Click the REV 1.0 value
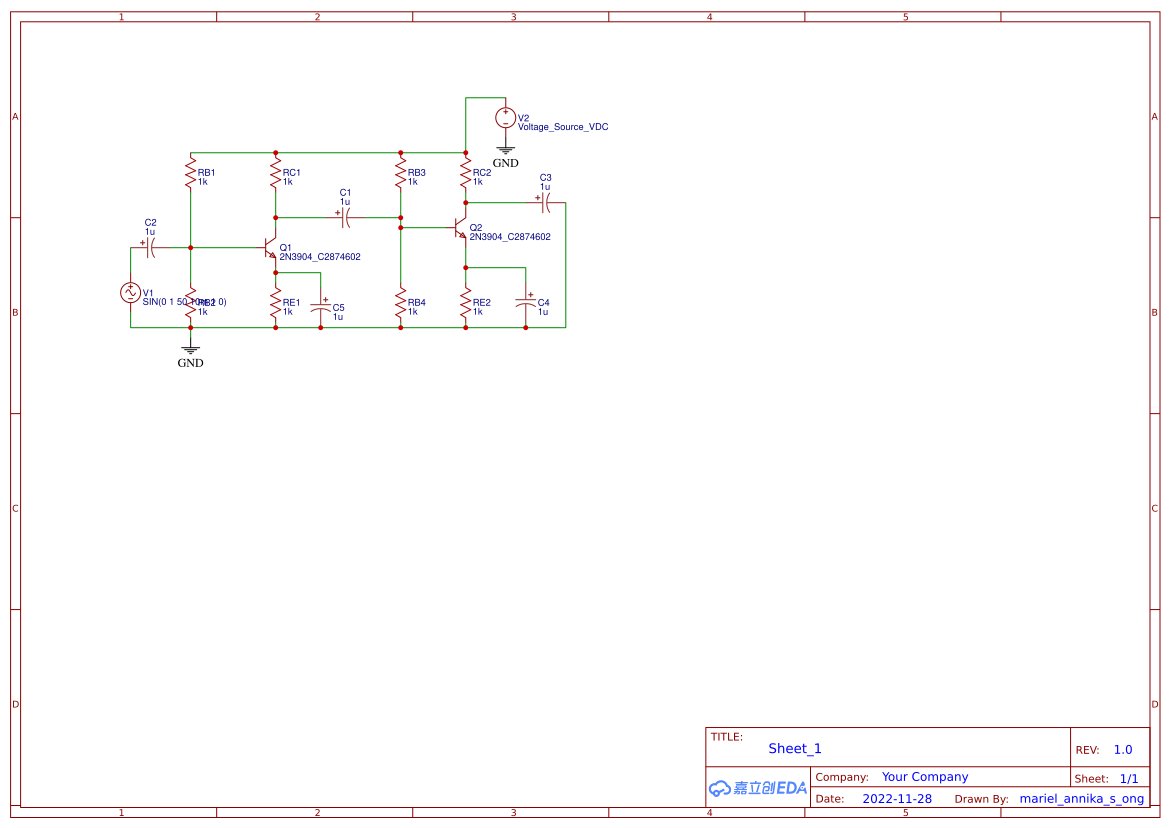The image size is (1170, 828). [x=1121, y=748]
